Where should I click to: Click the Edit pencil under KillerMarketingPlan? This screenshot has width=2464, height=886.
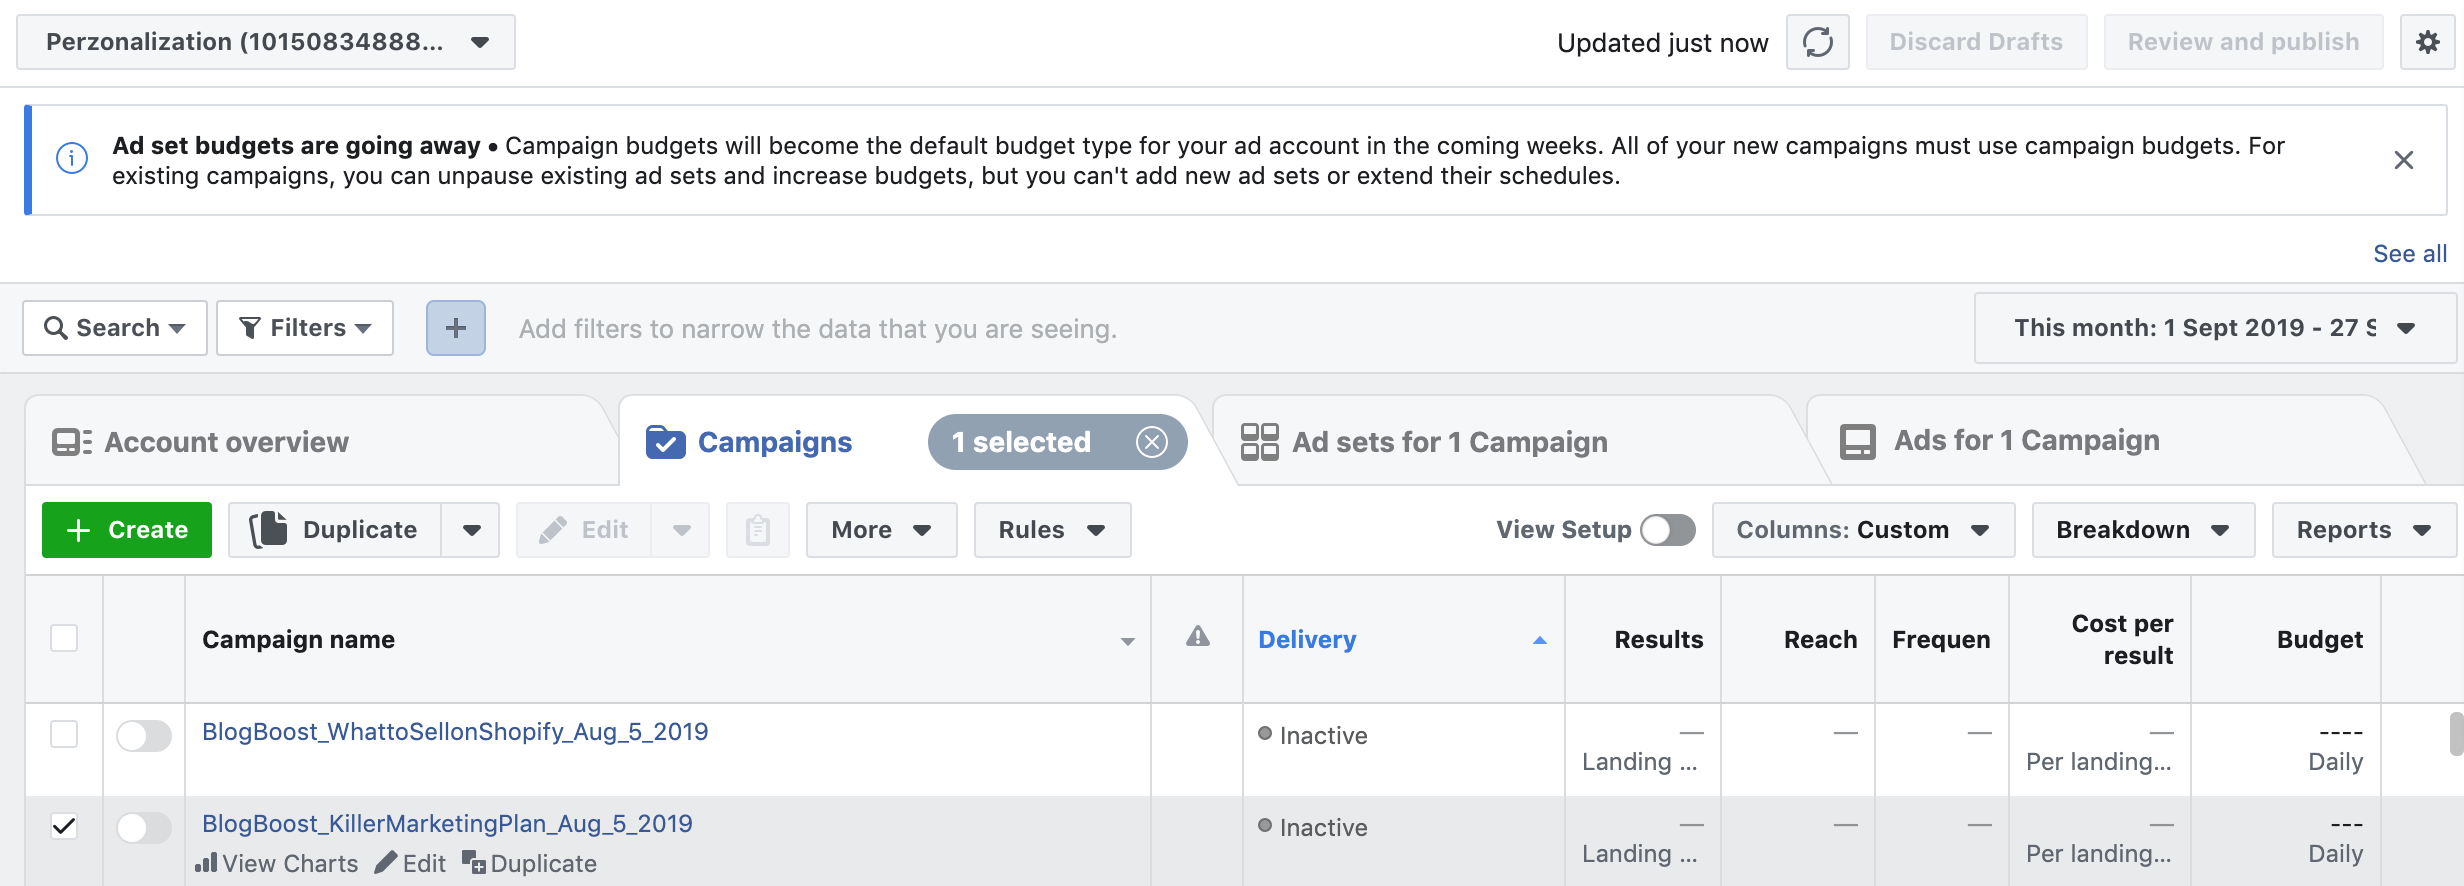pos(411,863)
